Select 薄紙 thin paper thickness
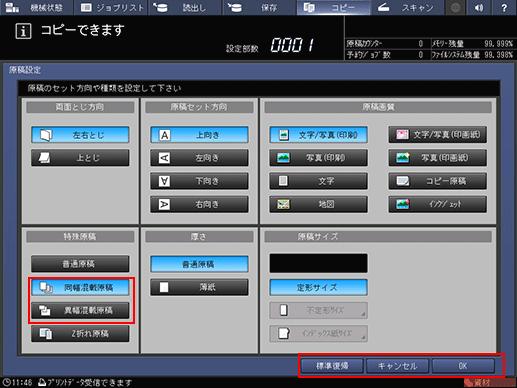517x388 pixels. click(199, 287)
